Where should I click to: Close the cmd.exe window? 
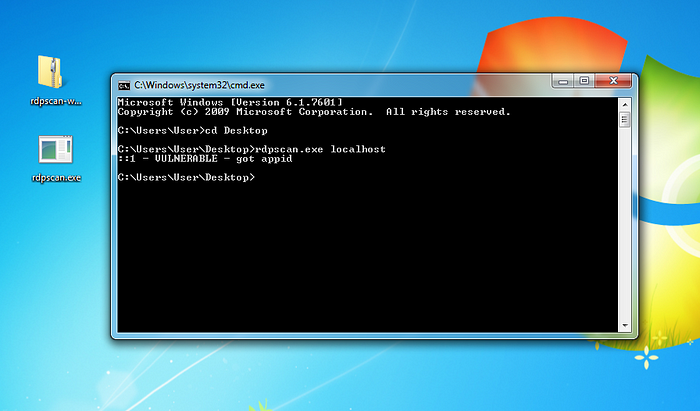click(x=613, y=81)
